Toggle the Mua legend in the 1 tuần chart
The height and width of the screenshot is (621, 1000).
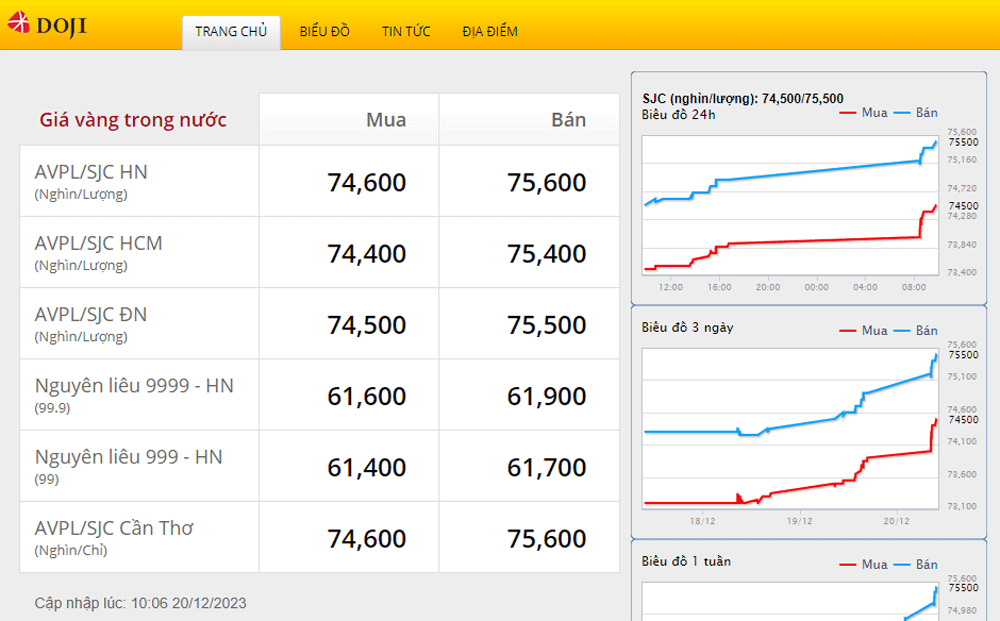tap(864, 565)
